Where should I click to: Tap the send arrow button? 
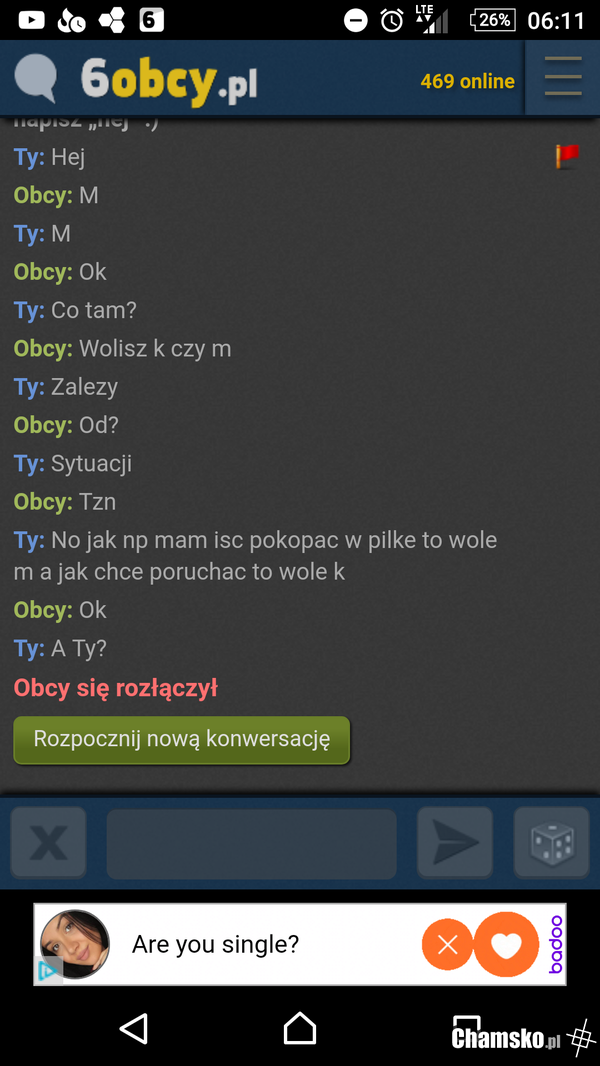tap(455, 842)
